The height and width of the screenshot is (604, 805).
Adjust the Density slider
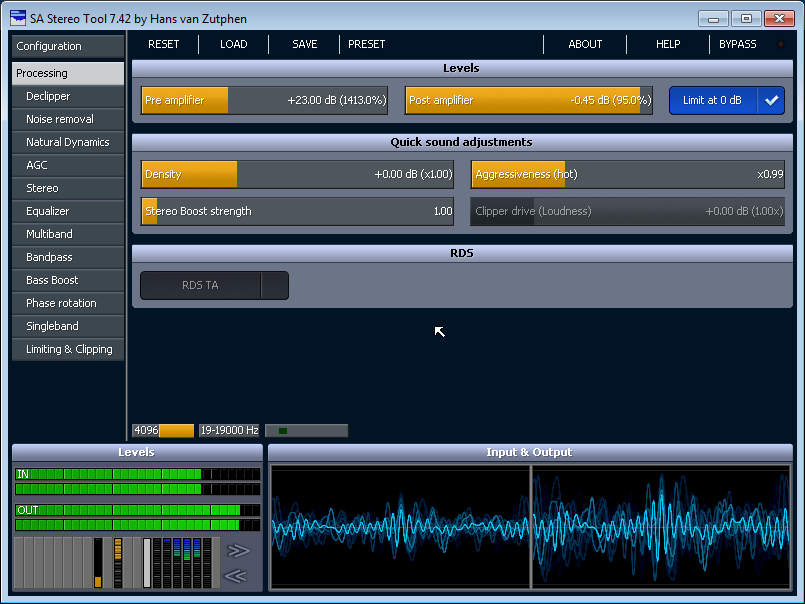point(297,174)
